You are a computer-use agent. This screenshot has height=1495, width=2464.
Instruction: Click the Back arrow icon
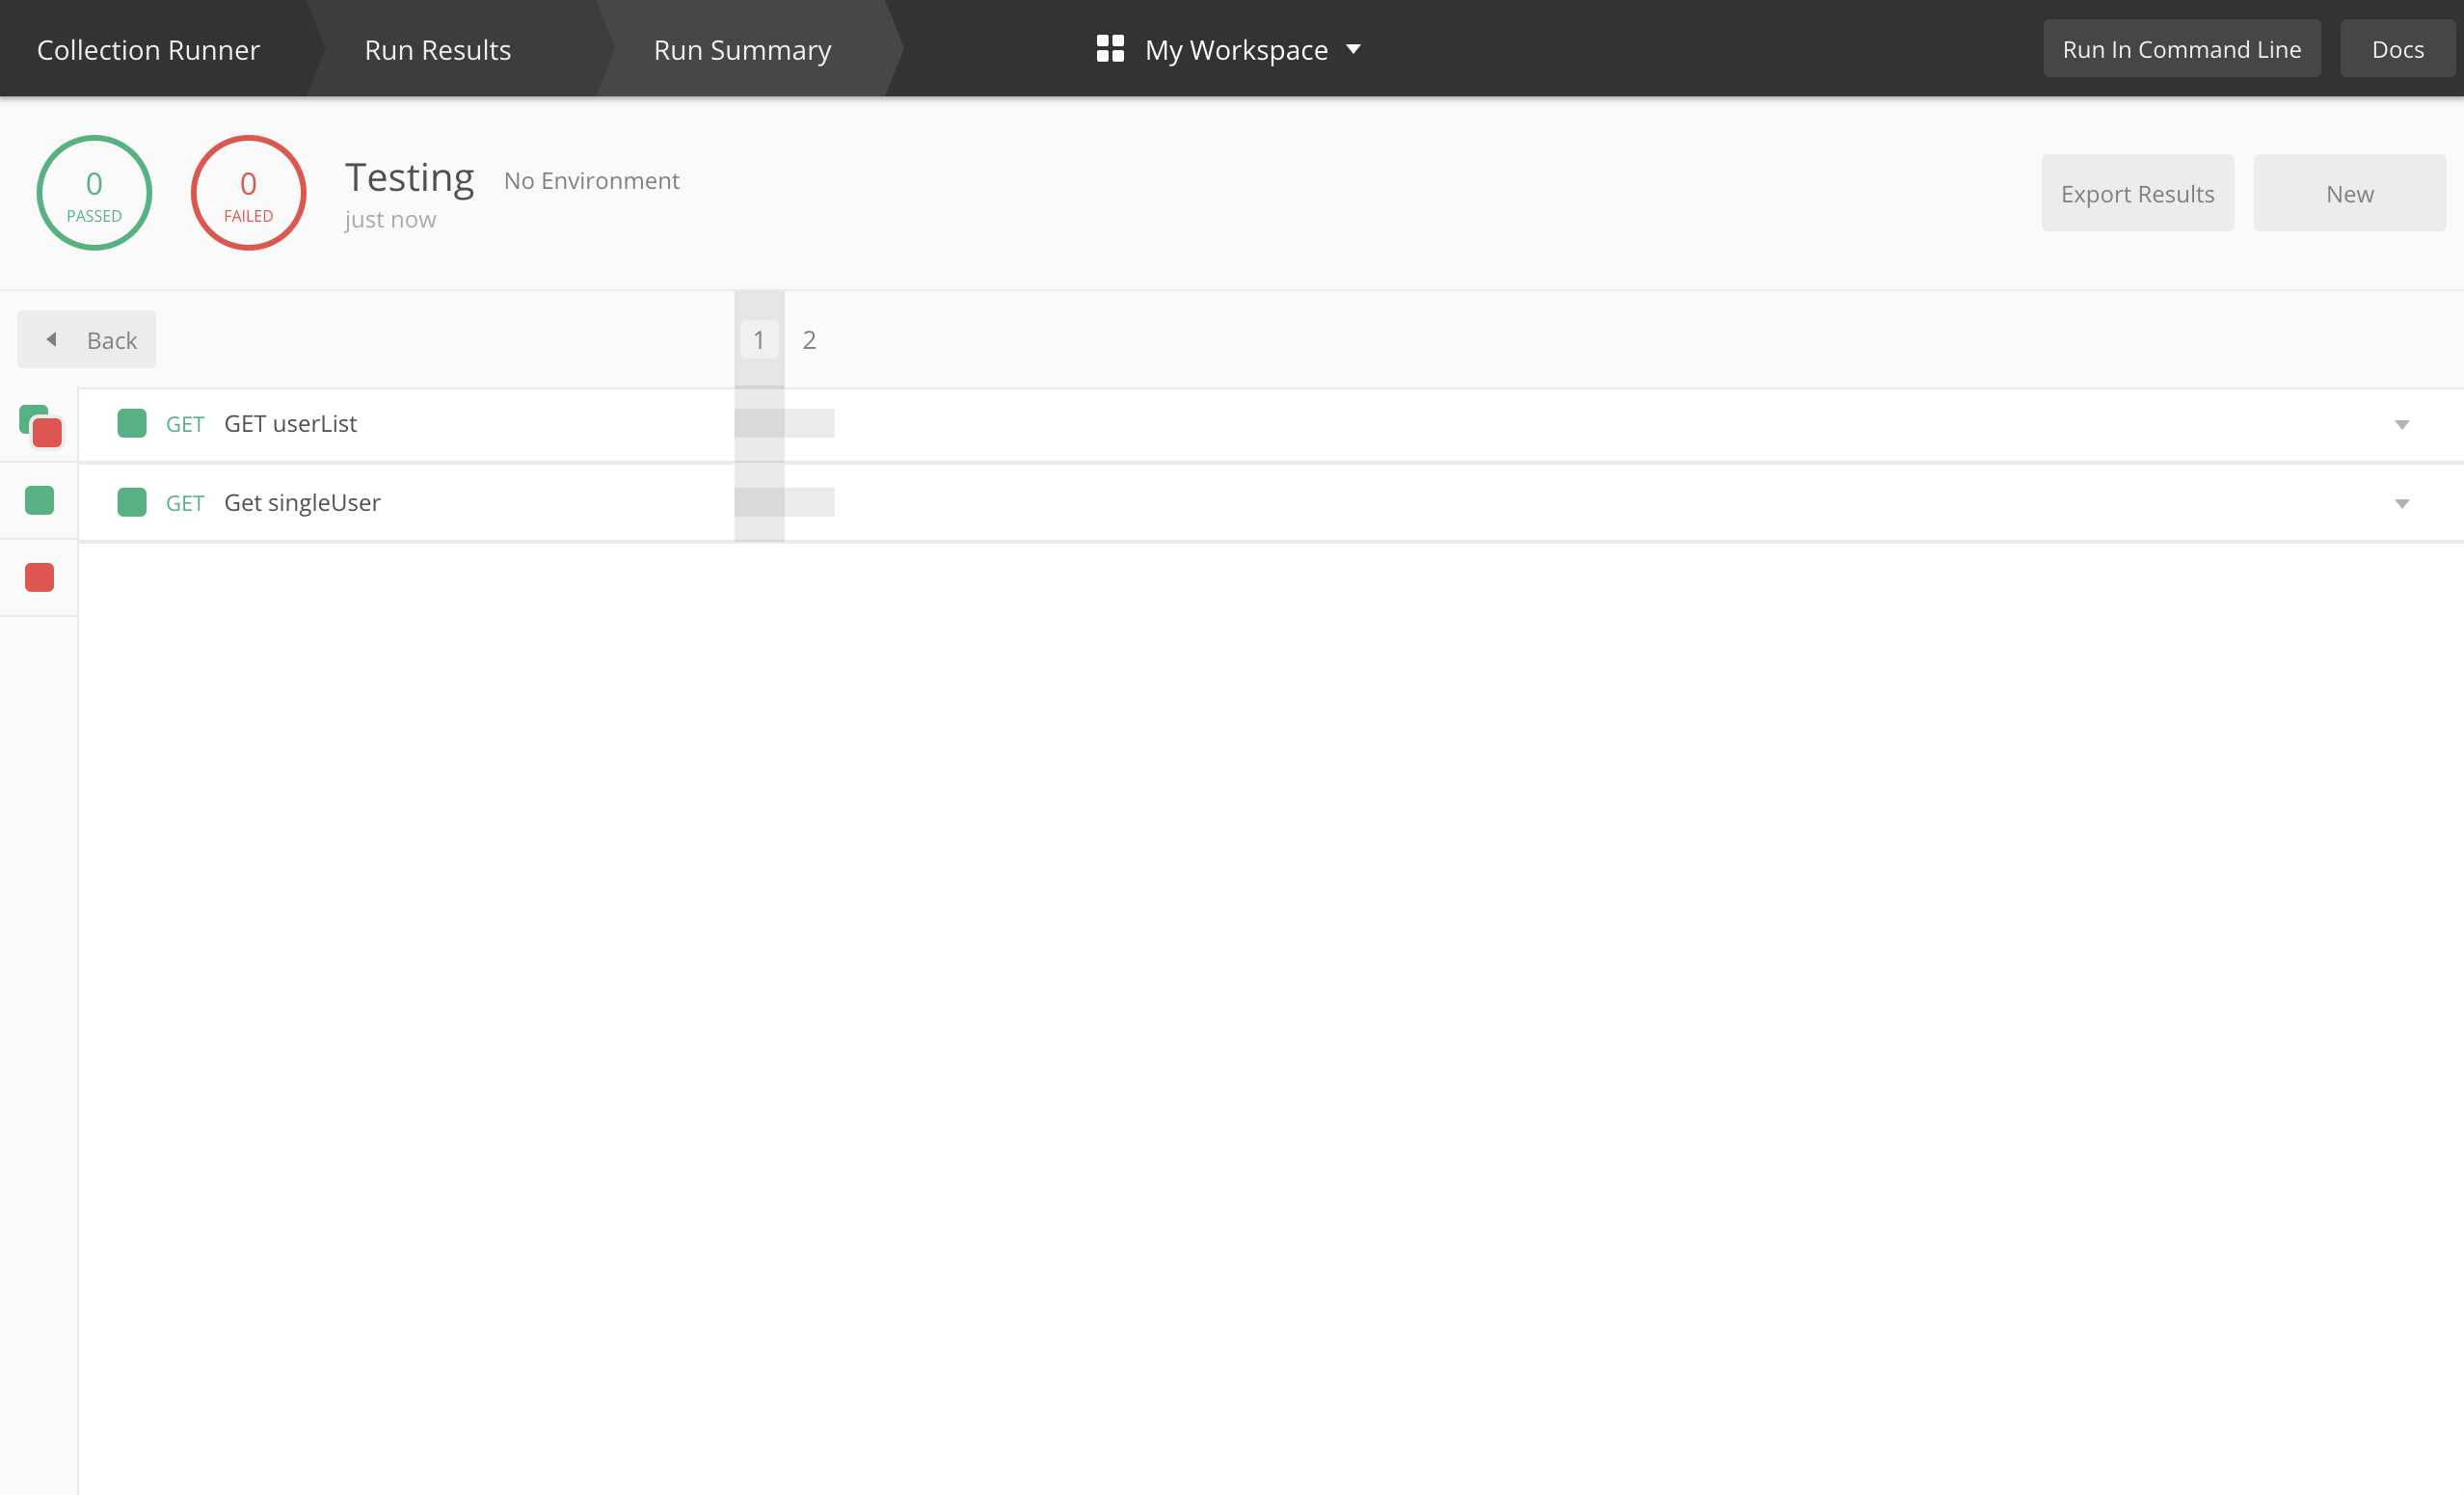pos(52,340)
